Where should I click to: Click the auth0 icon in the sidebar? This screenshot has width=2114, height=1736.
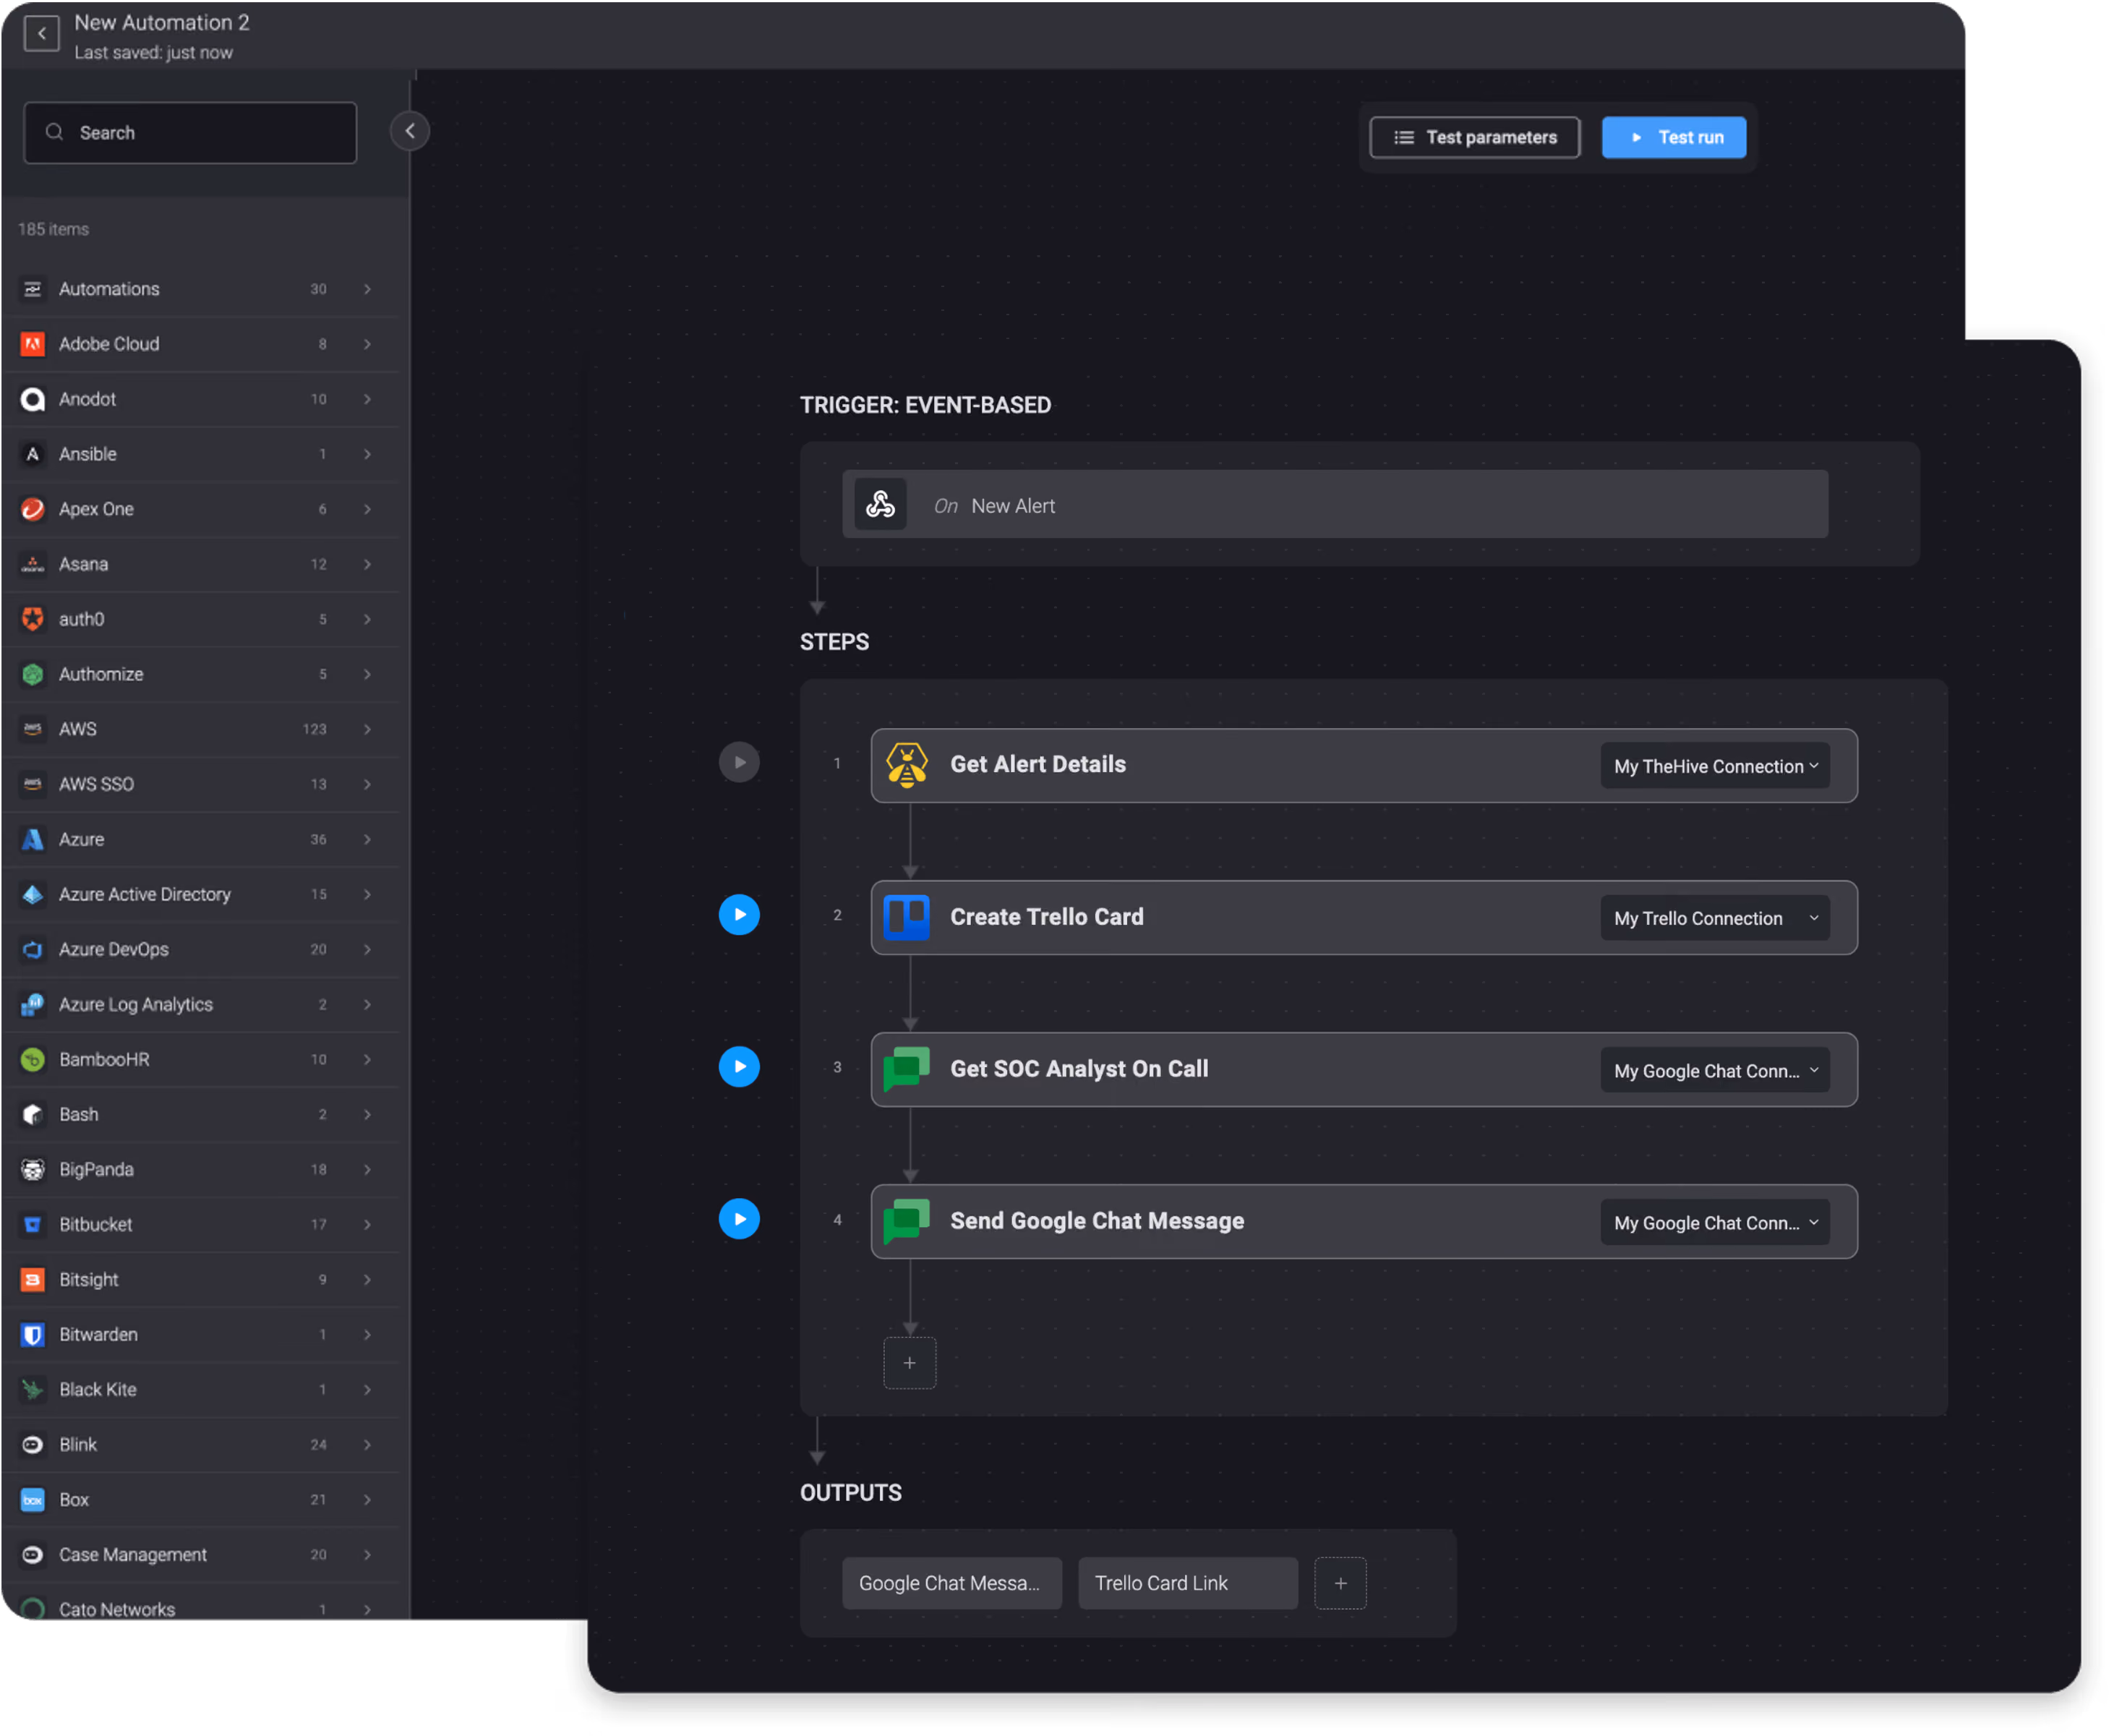pos(33,619)
